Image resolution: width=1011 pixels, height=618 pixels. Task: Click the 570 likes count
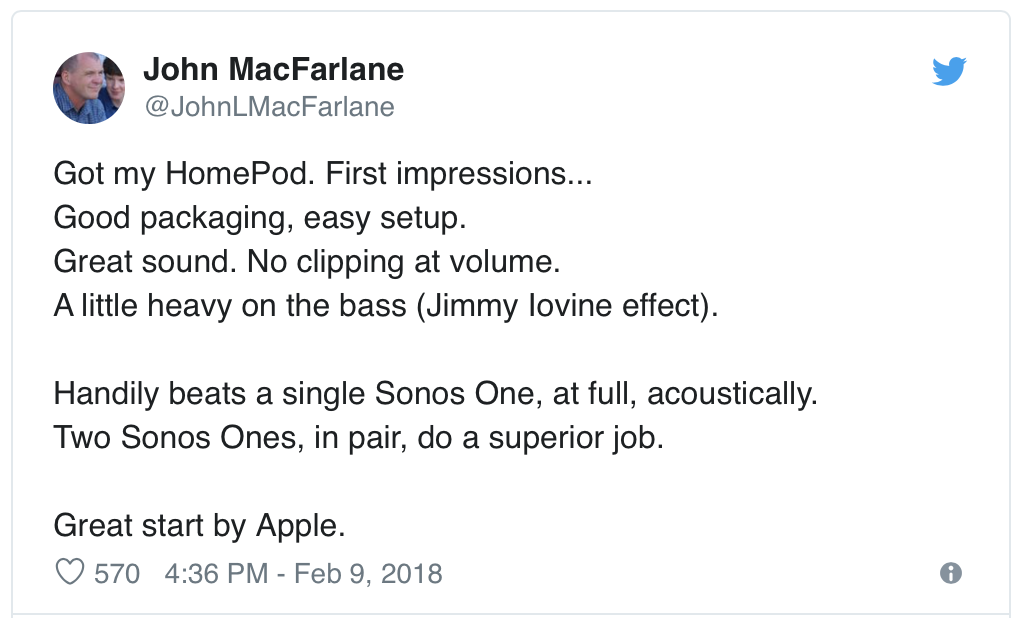[117, 574]
